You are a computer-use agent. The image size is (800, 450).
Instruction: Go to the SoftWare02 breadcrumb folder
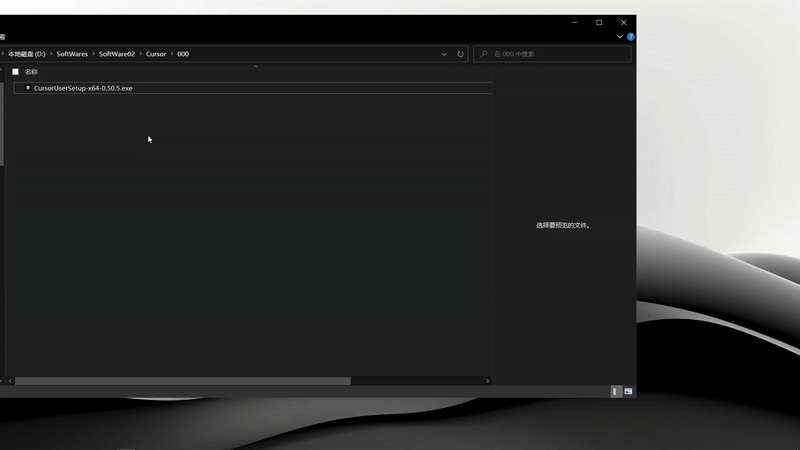coord(117,54)
